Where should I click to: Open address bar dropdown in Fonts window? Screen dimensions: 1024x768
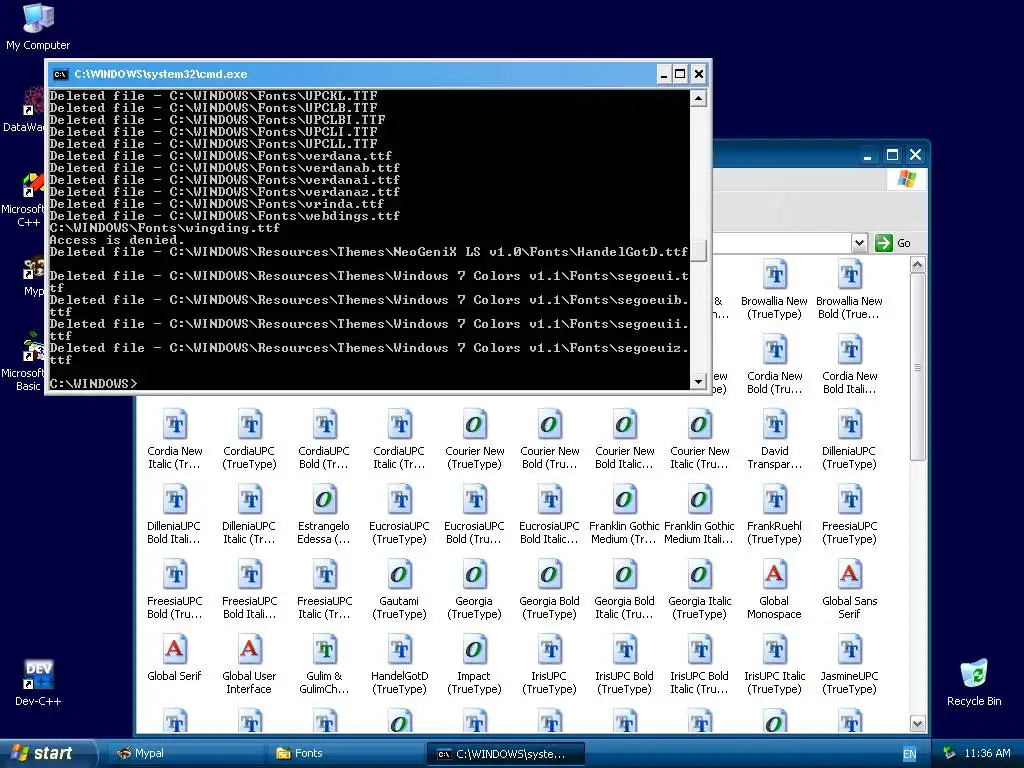point(859,243)
